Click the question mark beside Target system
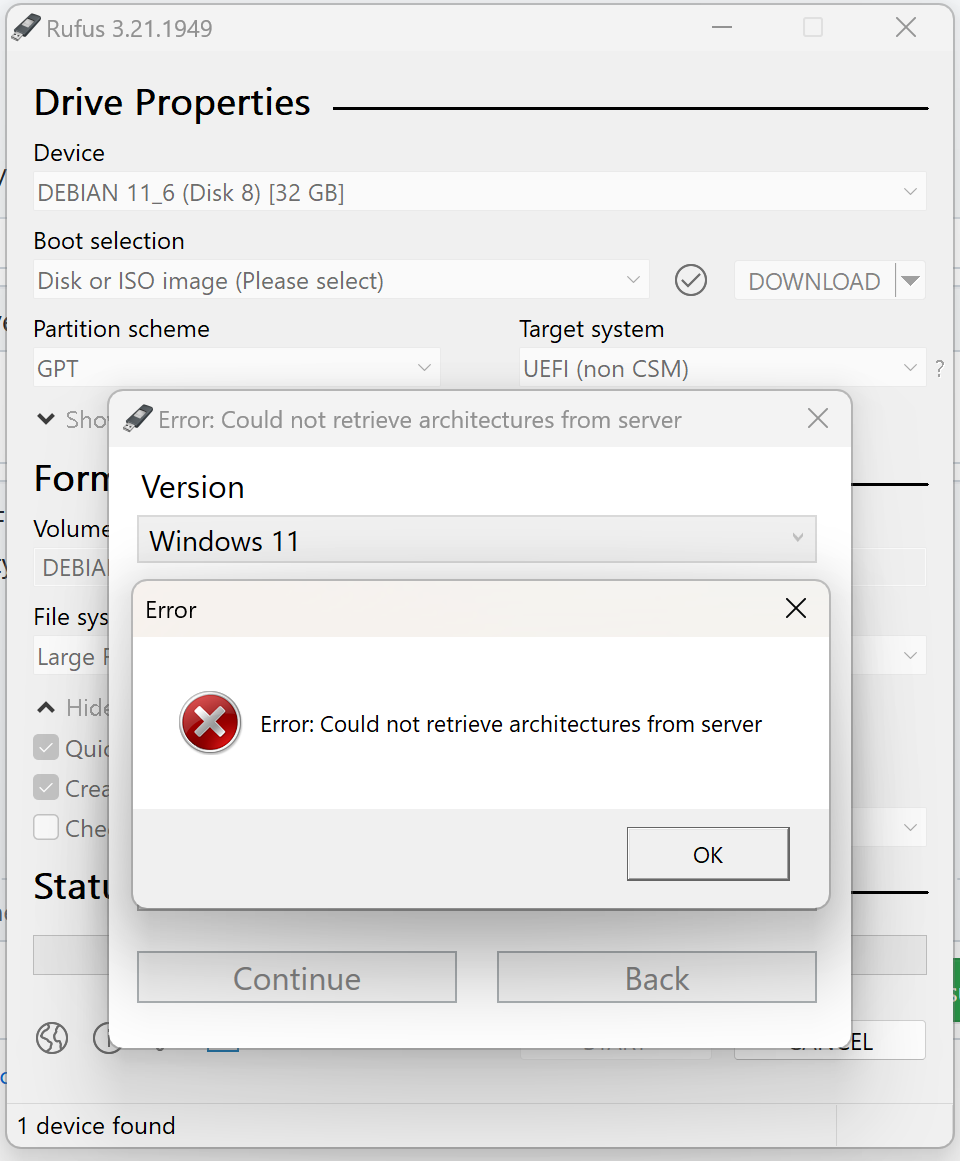Screen dimensions: 960x1161 pos(939,369)
